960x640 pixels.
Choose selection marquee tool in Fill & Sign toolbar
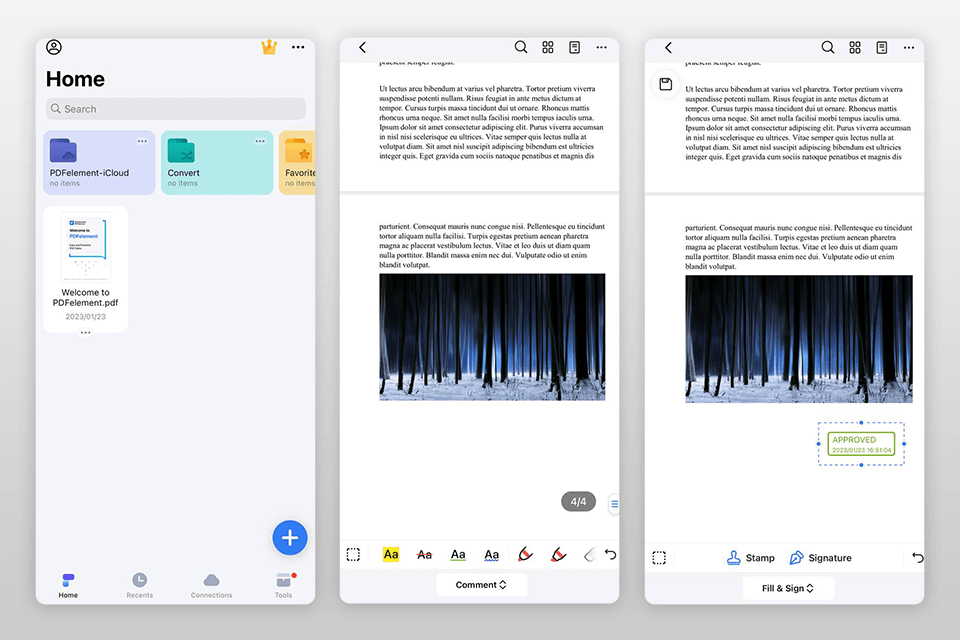click(659, 558)
